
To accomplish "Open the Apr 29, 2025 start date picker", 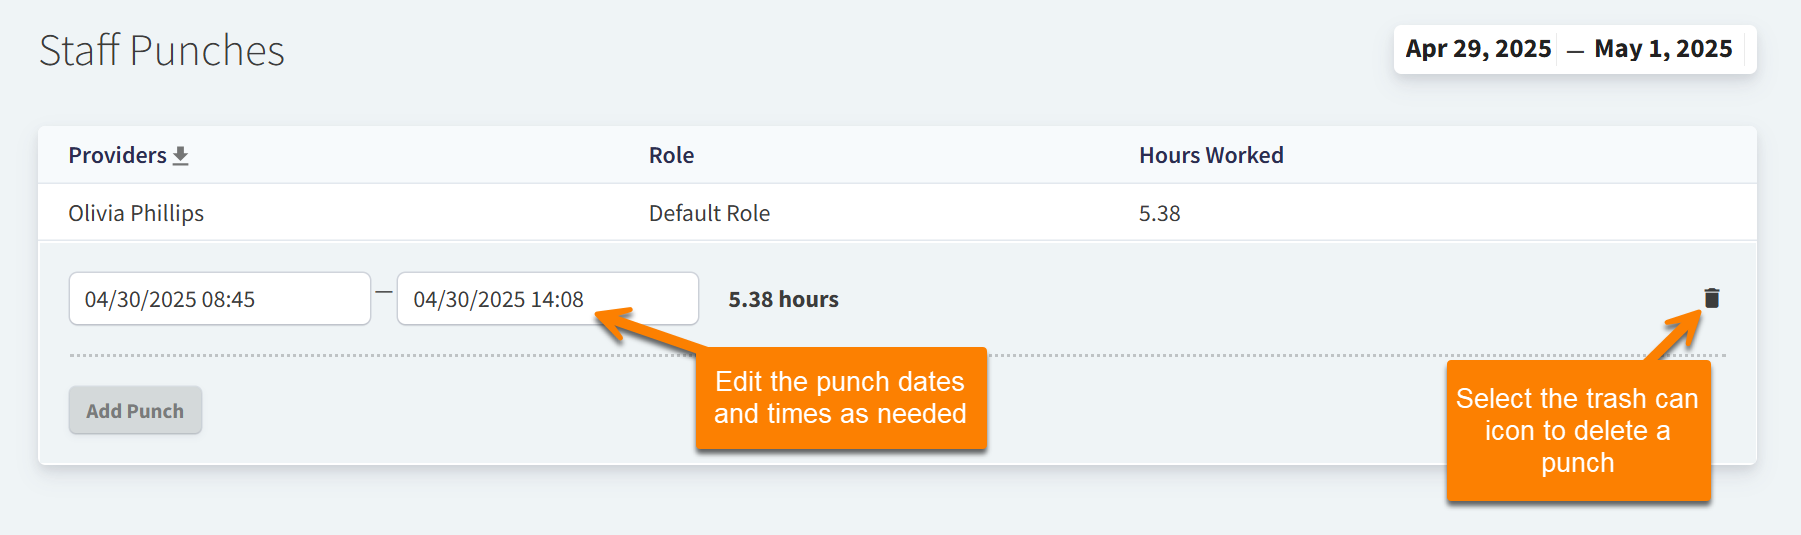I will [1477, 49].
